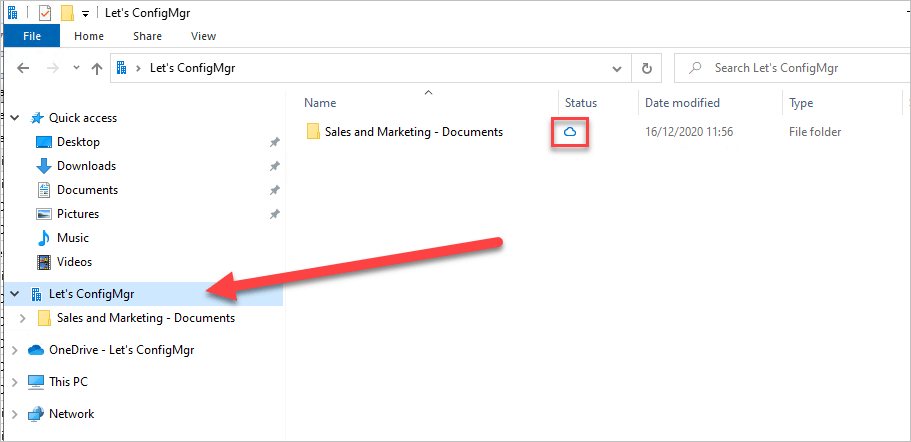911x442 pixels.
Task: Click the pin icon next to Downloads
Action: tap(275, 166)
